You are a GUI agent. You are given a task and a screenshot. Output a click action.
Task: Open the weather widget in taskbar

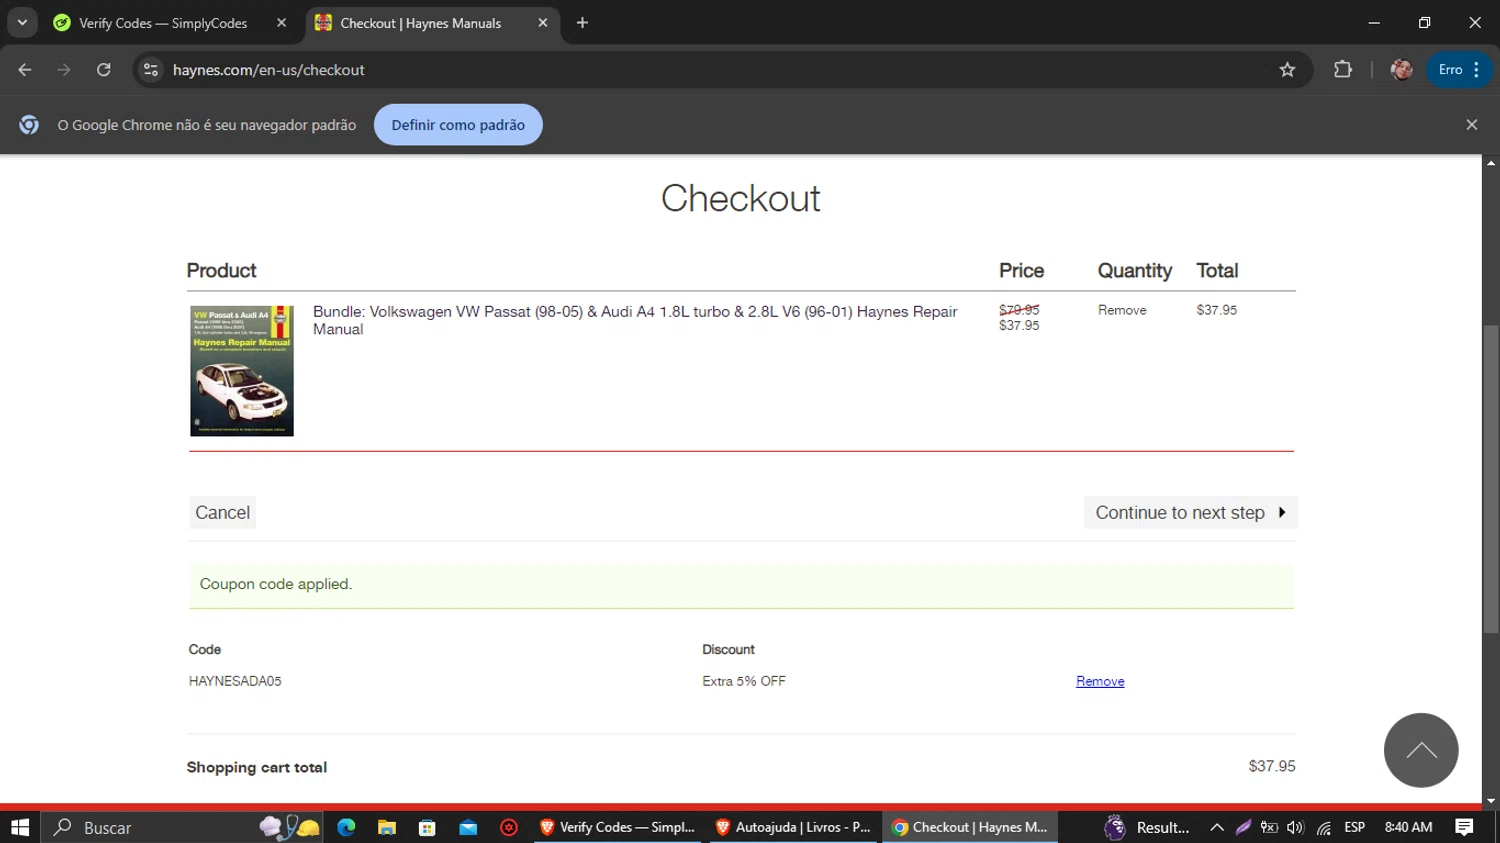[x=289, y=827]
